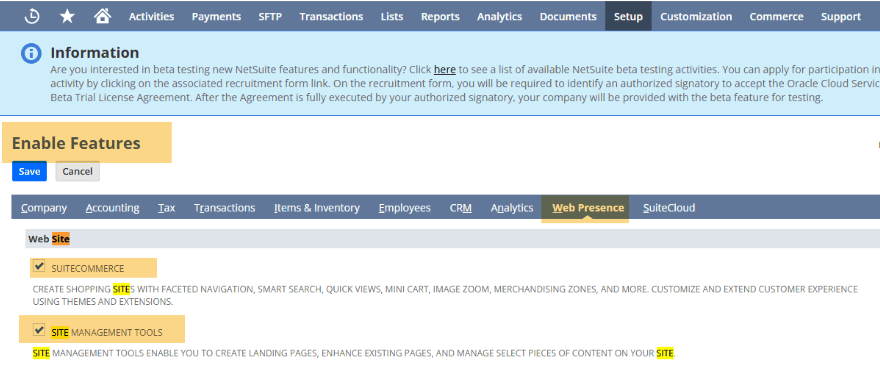
Task: Select the Web Presence subtab
Action: tap(588, 208)
